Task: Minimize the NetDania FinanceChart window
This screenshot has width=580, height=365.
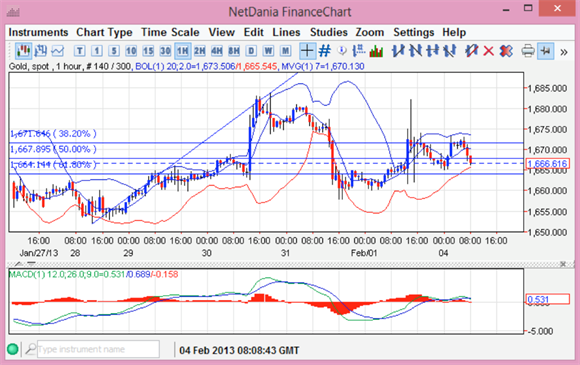Action: (506, 9)
